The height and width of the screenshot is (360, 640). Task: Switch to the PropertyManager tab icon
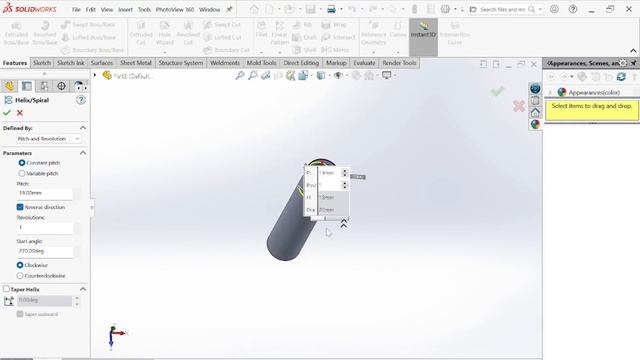point(27,86)
